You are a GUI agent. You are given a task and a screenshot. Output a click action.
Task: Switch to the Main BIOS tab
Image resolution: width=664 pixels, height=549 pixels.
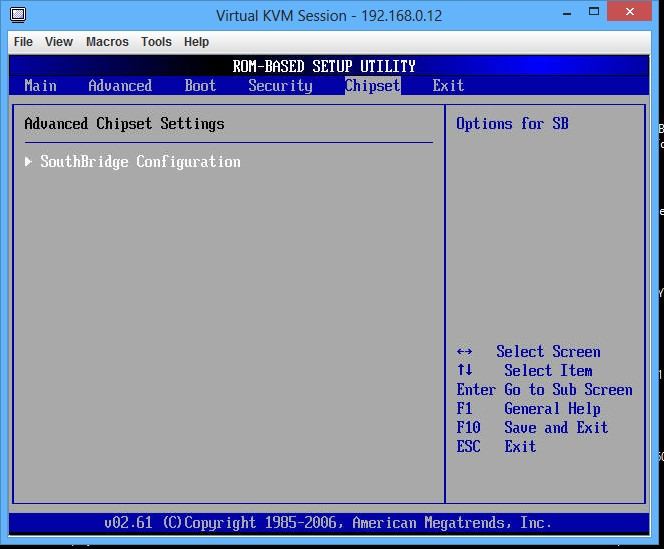[40, 86]
